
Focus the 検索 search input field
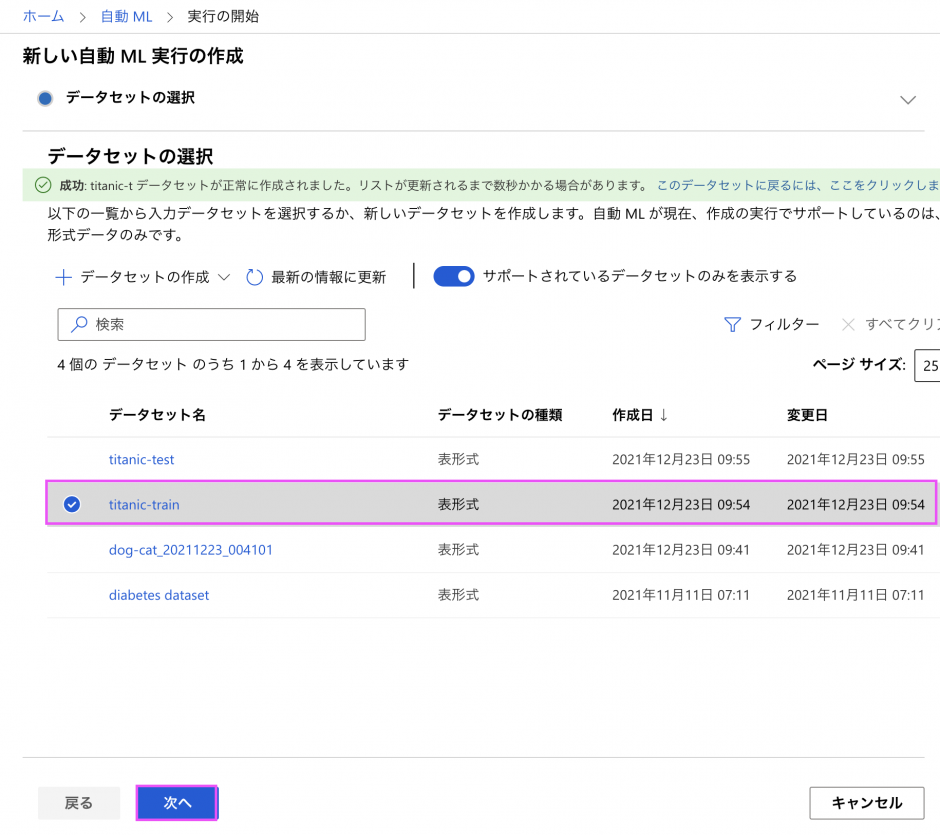coord(212,324)
